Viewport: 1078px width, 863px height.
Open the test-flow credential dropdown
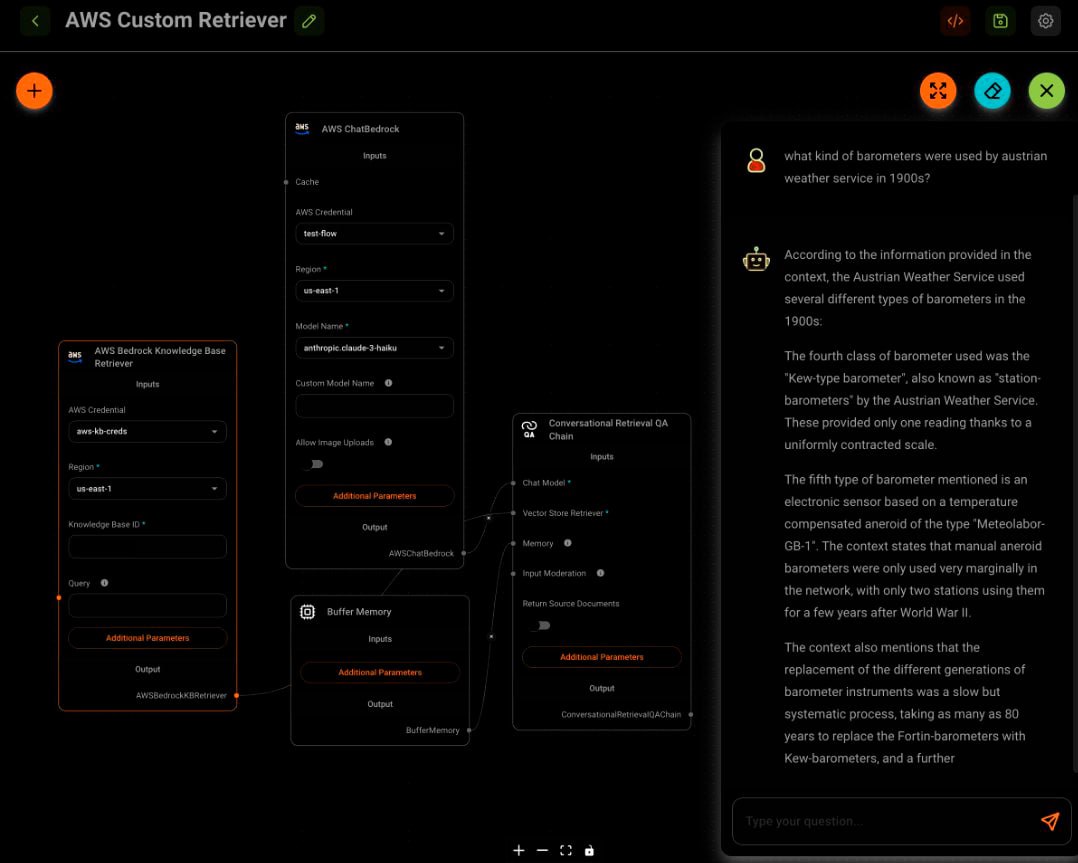pos(374,234)
